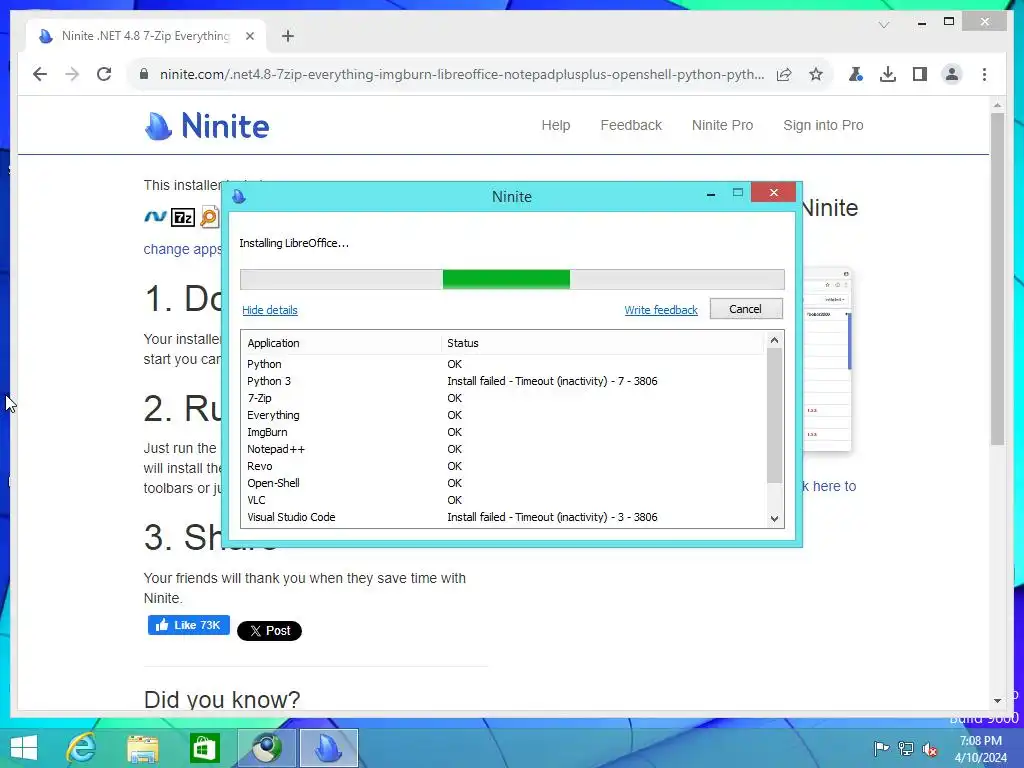Click the browser page scrollbar thumb
Image resolution: width=1024 pixels, height=768 pixels.
tap(997, 280)
